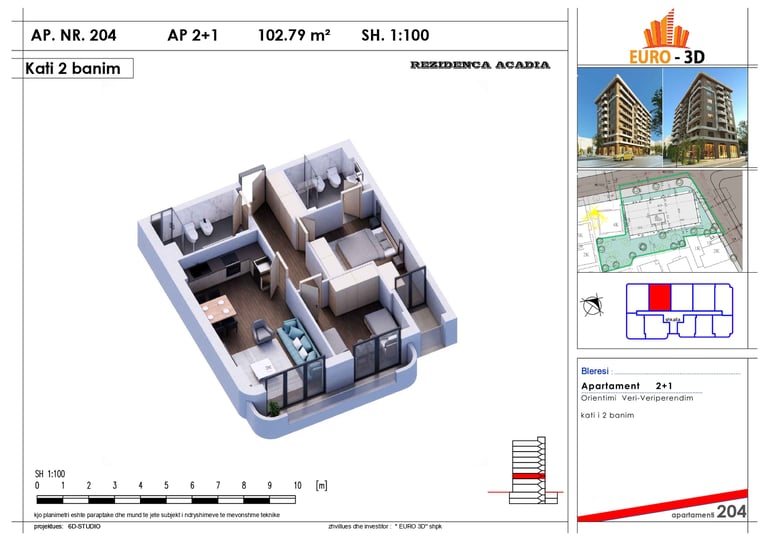768x542 pixels.
Task: Click the 3D apartment floor plan rendering
Action: click(297, 288)
